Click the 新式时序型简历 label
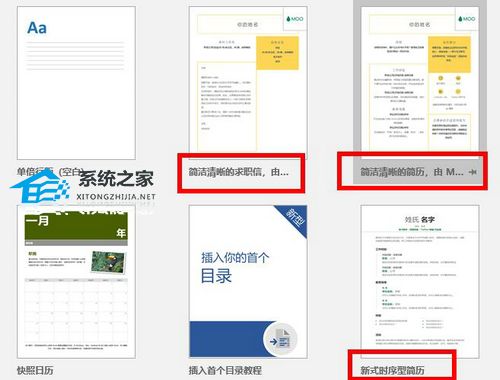500x380 pixels. point(392,370)
